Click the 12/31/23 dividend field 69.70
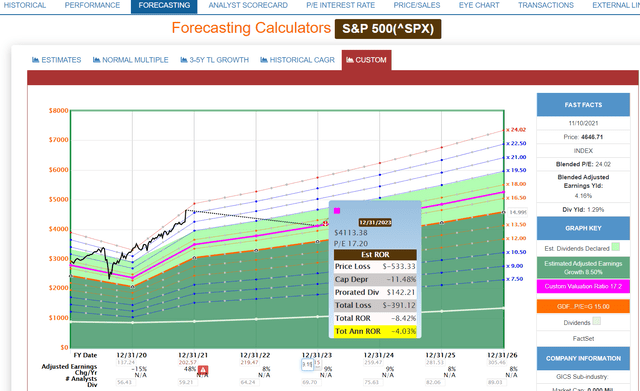The width and height of the screenshot is (640, 391). tap(310, 382)
